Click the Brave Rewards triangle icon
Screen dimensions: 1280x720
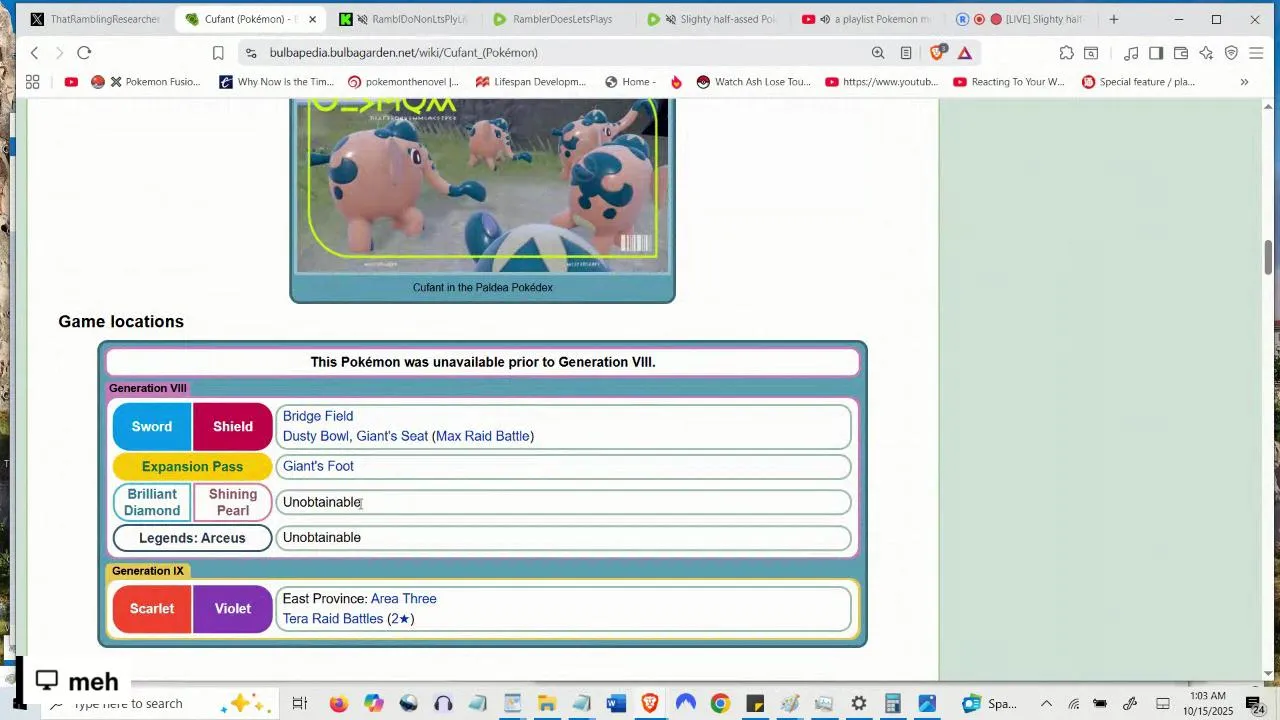pos(965,53)
